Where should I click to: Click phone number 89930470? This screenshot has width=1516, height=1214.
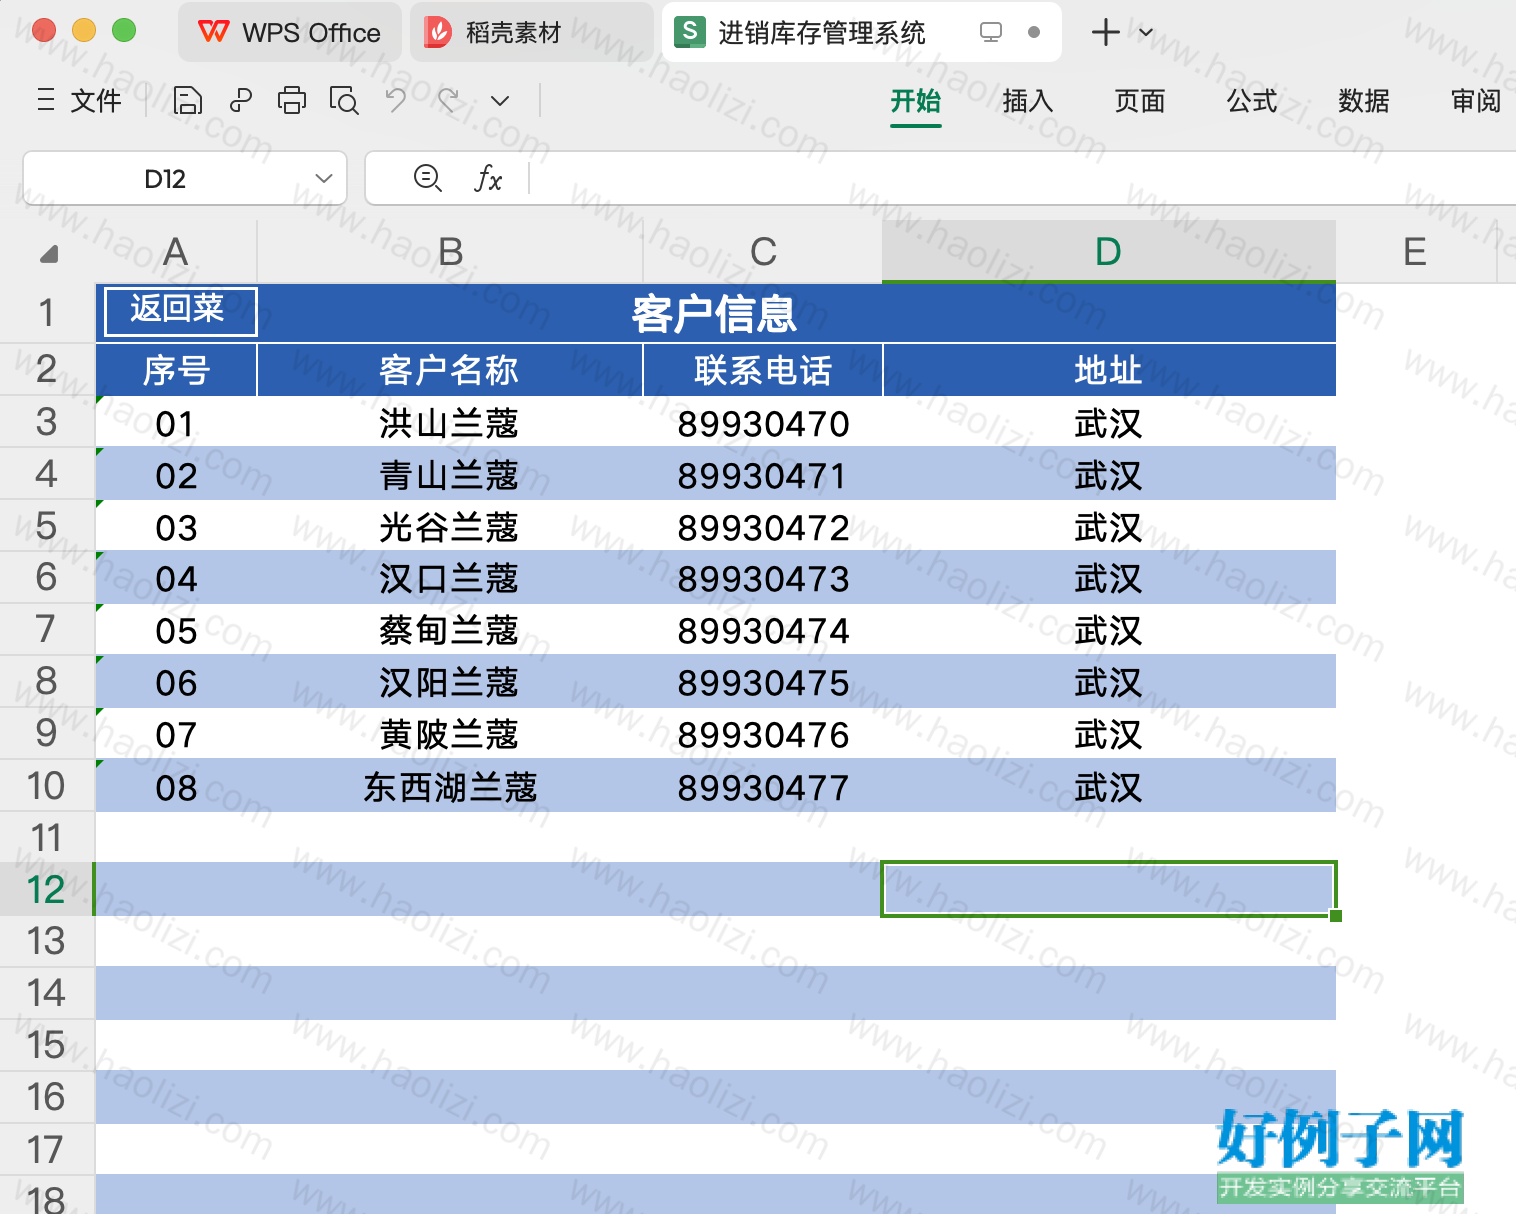[x=763, y=424]
